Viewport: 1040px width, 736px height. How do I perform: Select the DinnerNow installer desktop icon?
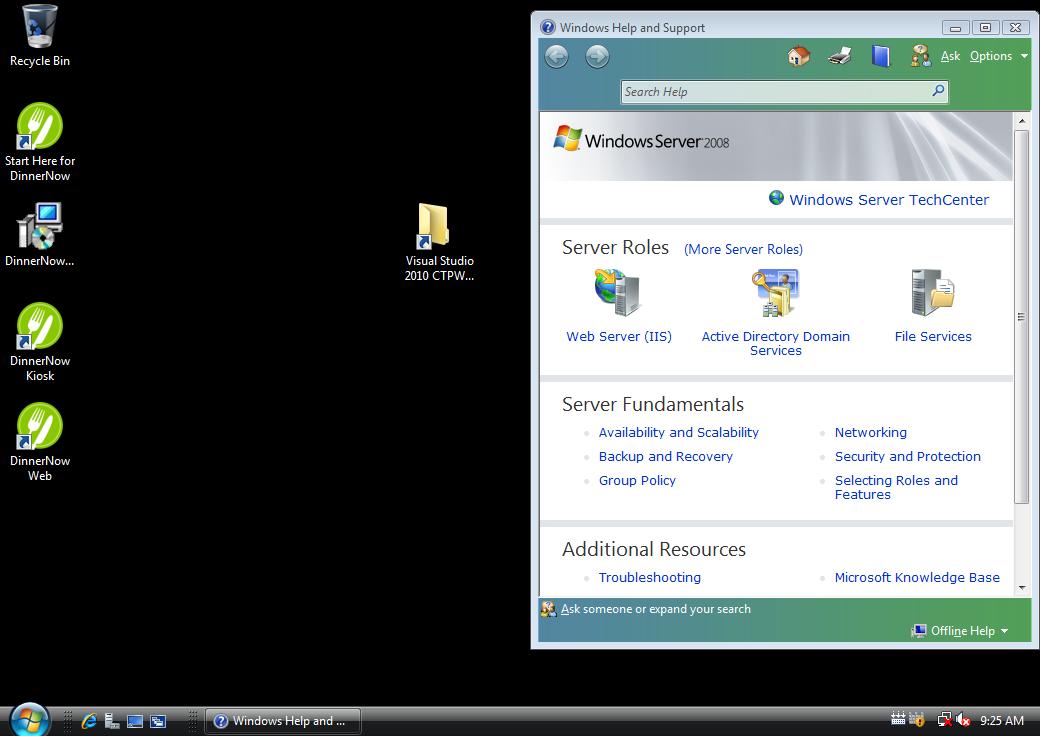(40, 235)
